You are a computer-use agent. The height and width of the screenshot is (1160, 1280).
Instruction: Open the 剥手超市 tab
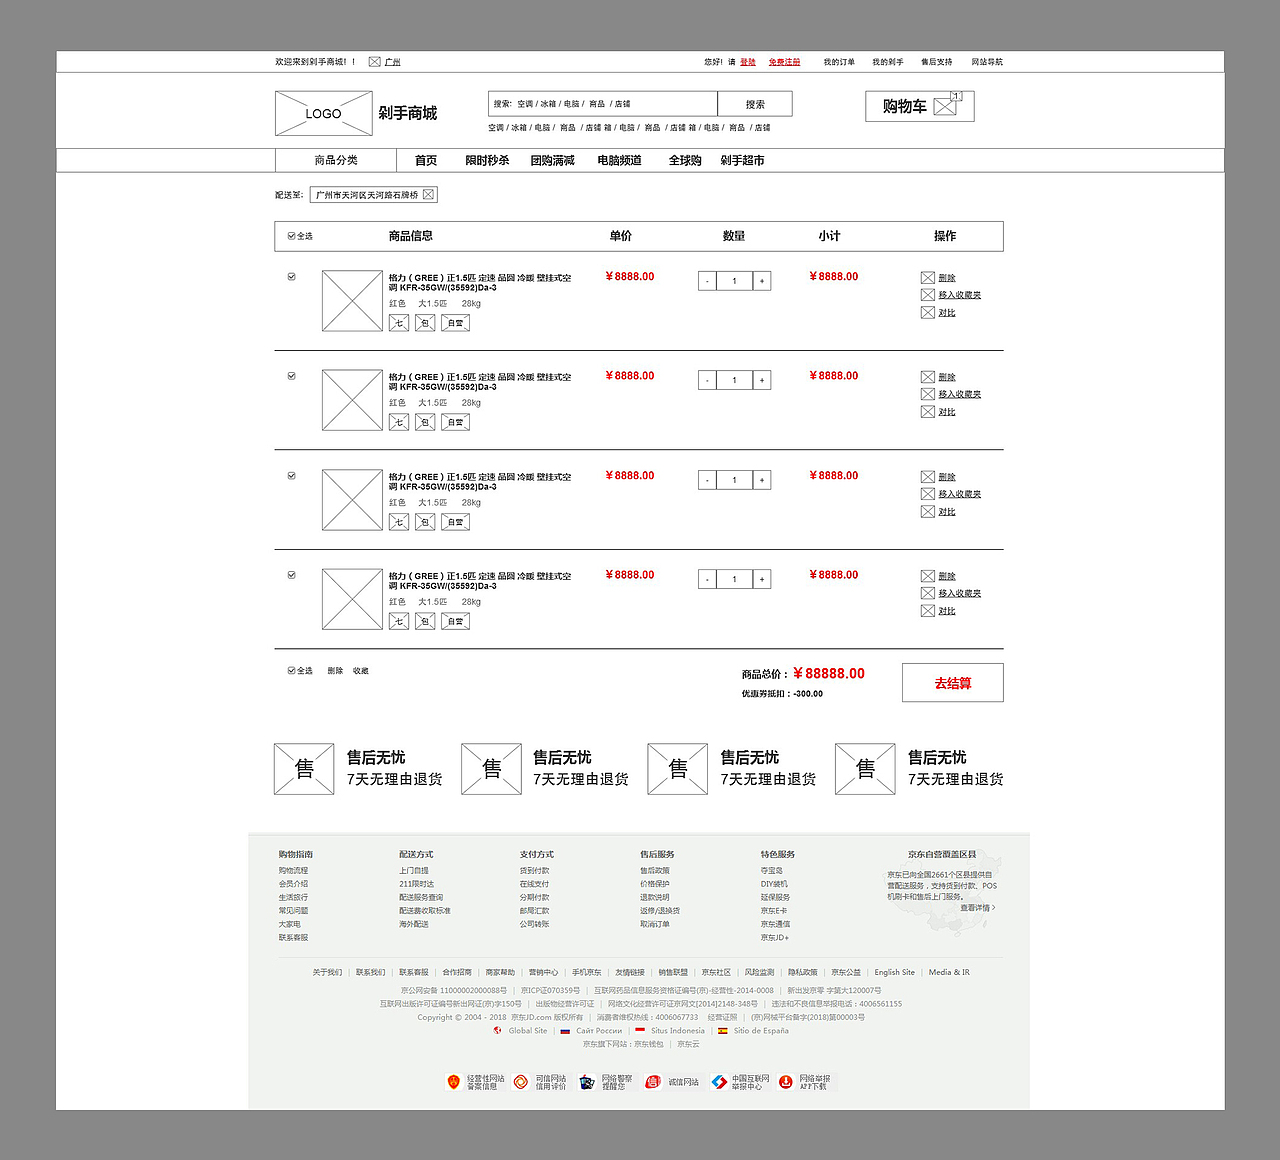click(x=742, y=160)
